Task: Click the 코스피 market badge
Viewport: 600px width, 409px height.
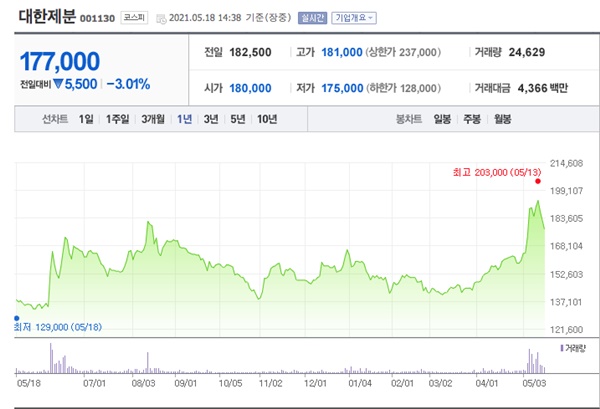Action: [x=134, y=18]
